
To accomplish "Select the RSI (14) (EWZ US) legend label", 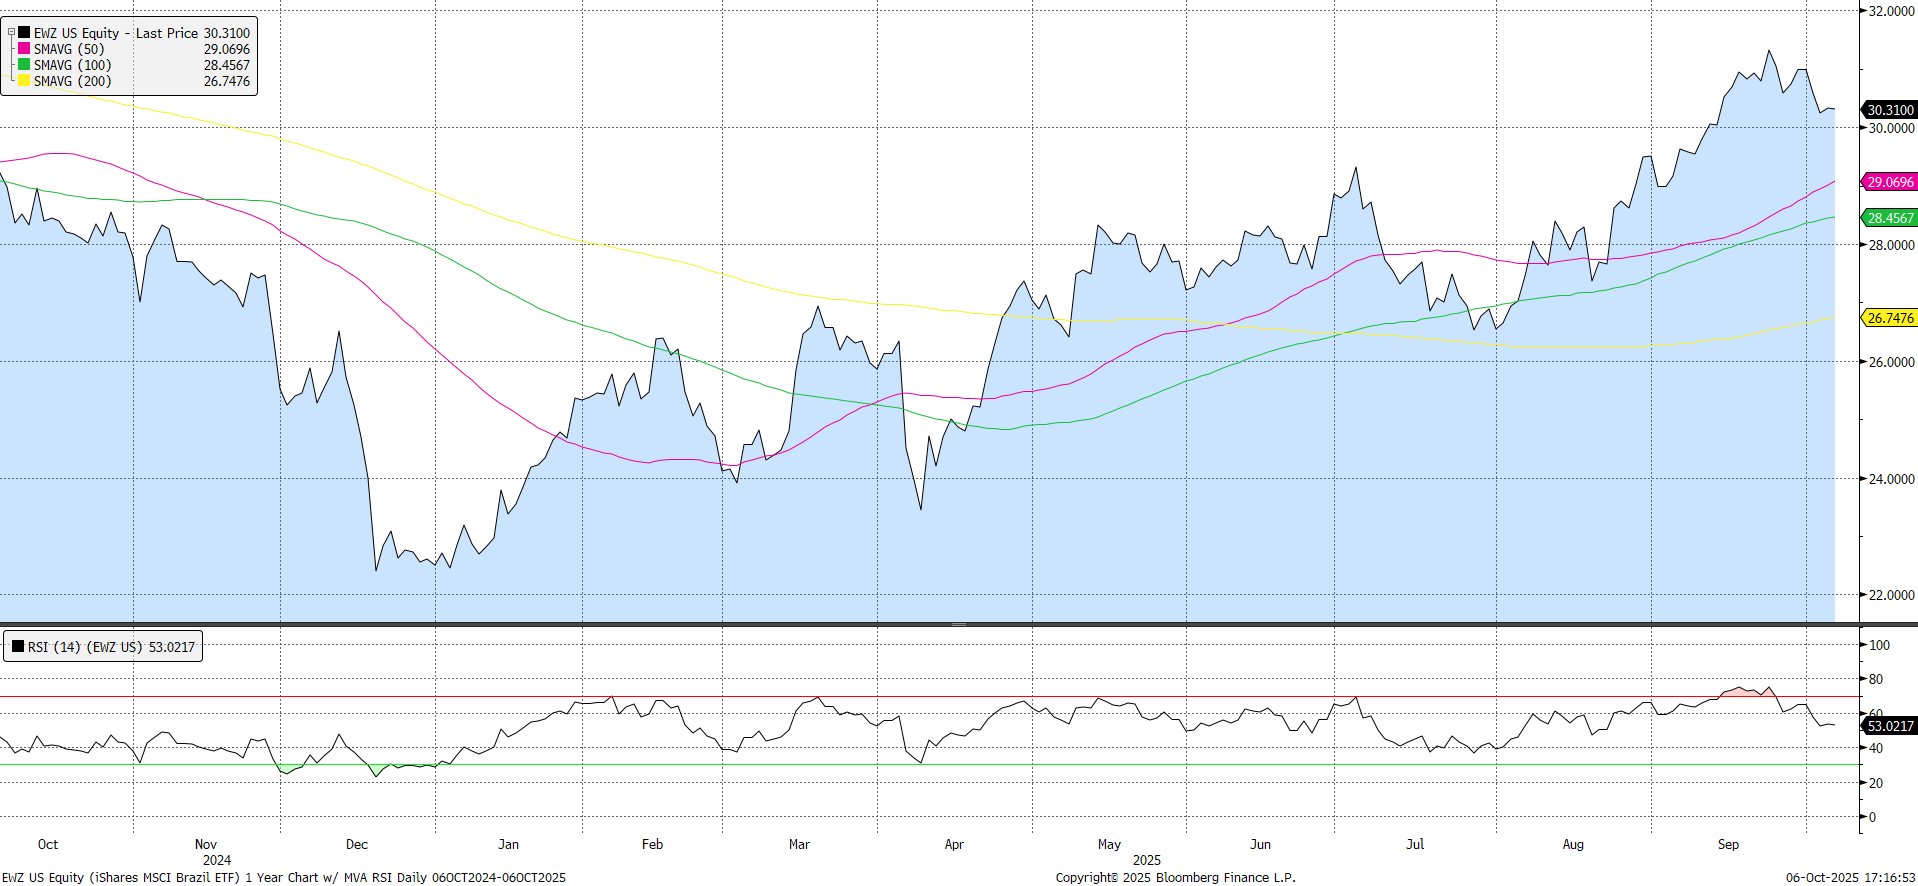I will [85, 647].
